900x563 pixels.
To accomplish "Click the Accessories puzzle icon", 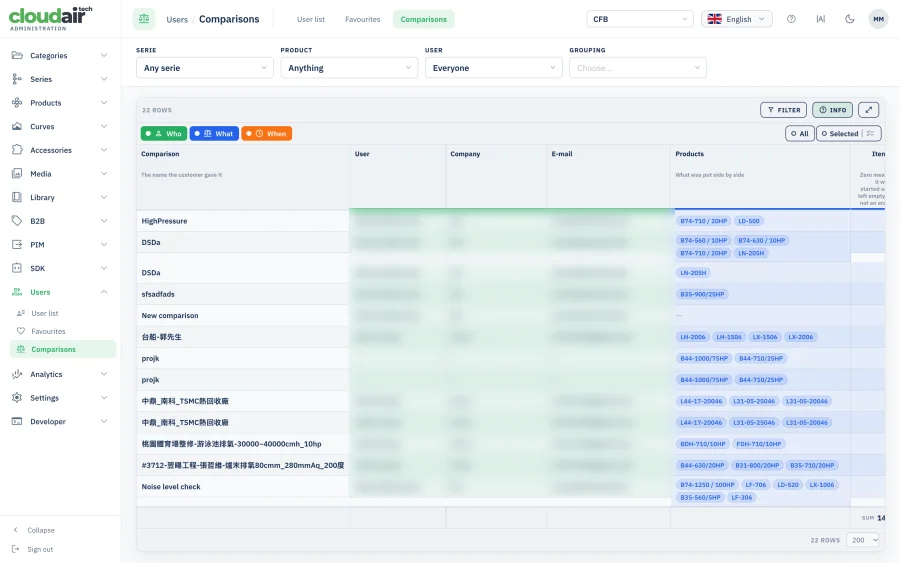I will click(17, 150).
